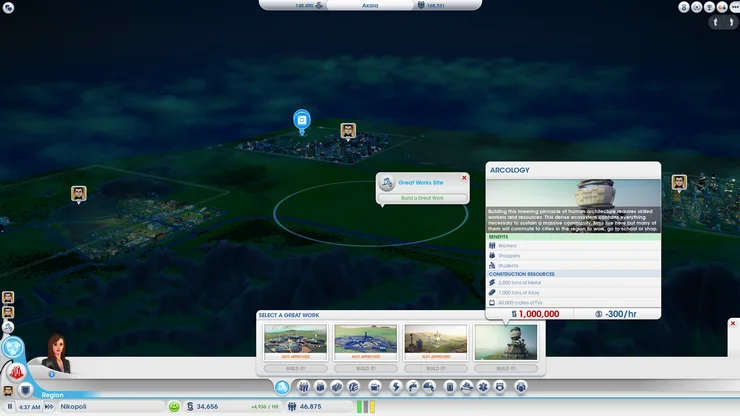Rotate camera right with arrow control
The image size is (740, 416).
click(732, 22)
